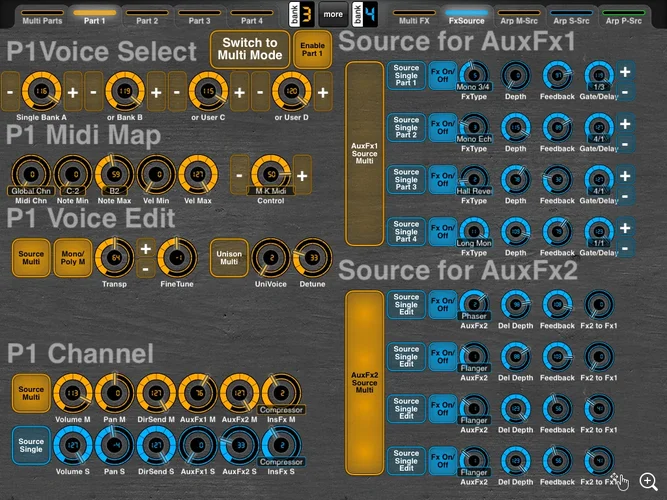This screenshot has width=667, height=500.
Task: Click the AuxFx1 M knob
Action: click(x=198, y=393)
